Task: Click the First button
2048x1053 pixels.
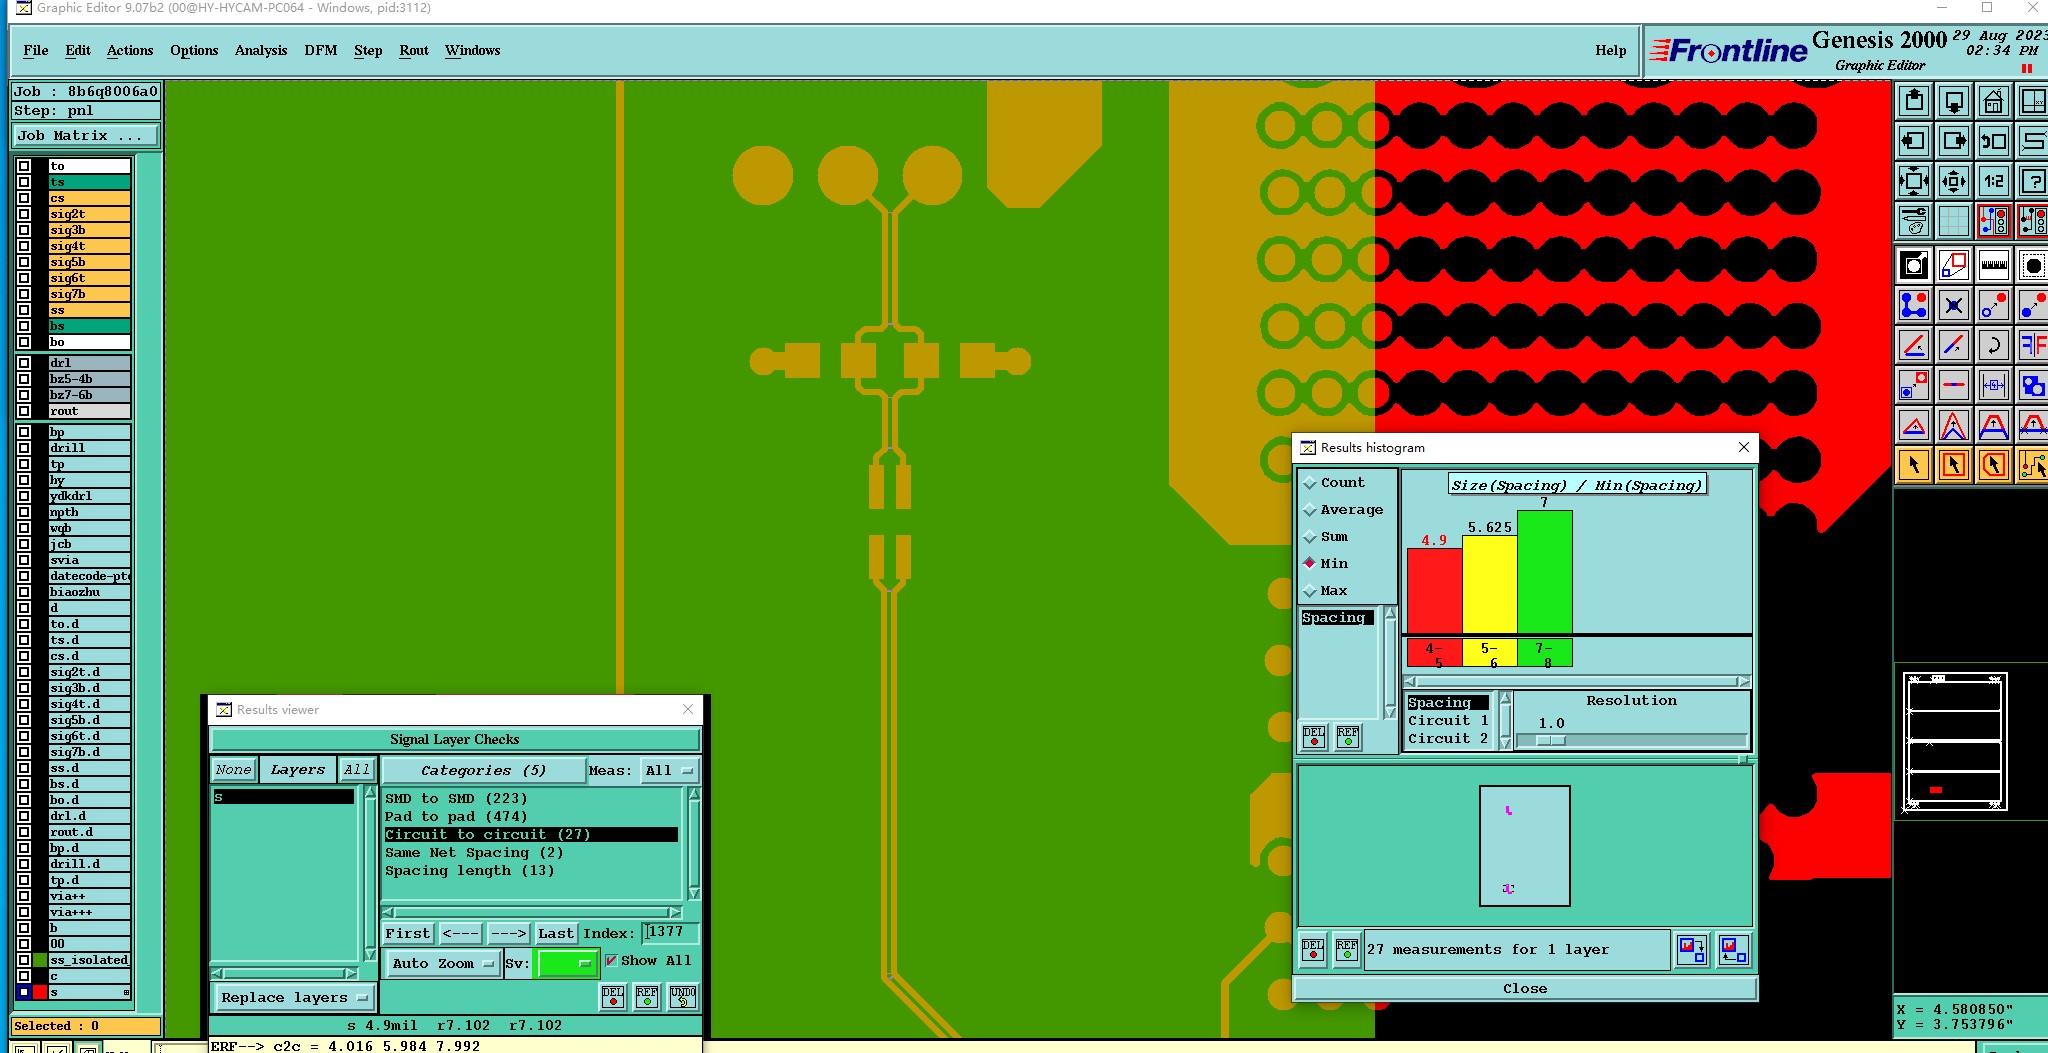Action: [x=408, y=934]
